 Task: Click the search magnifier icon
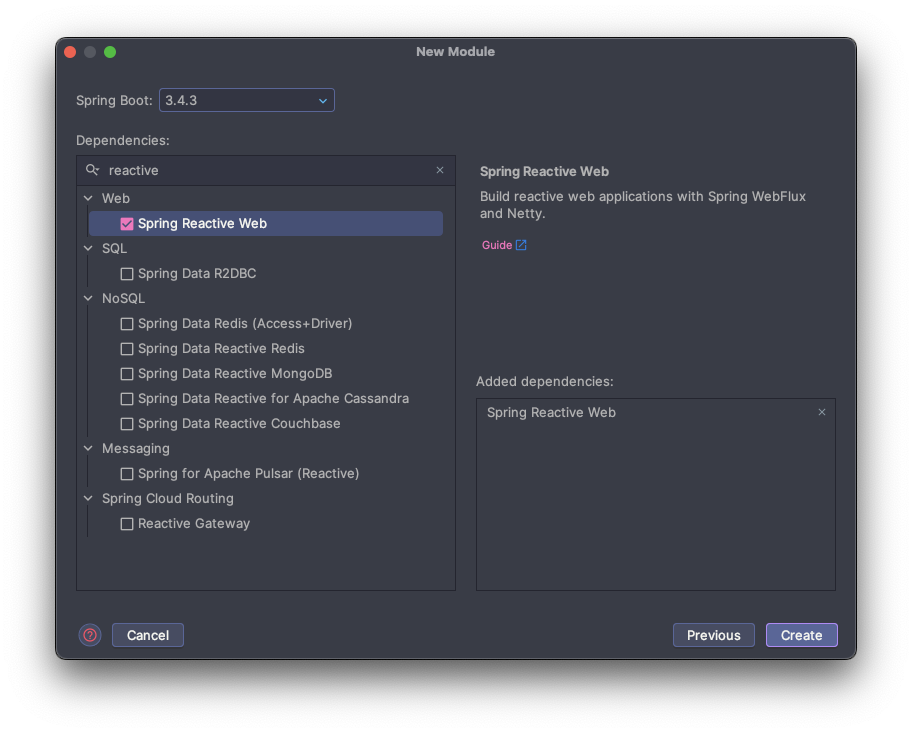93,171
